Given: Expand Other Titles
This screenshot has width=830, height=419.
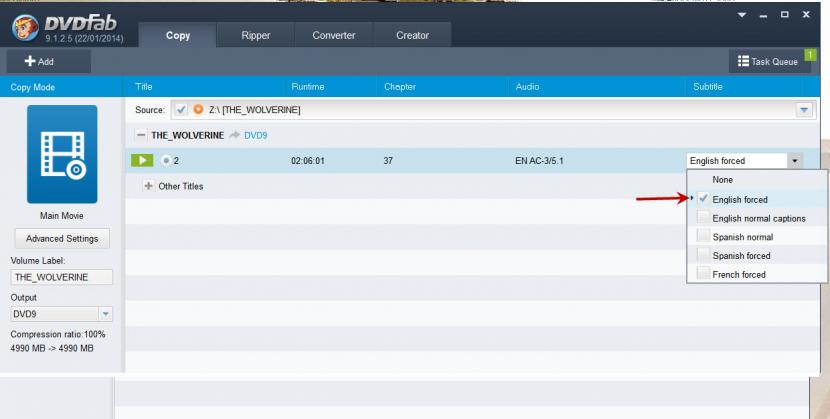Looking at the screenshot, I should 149,186.
